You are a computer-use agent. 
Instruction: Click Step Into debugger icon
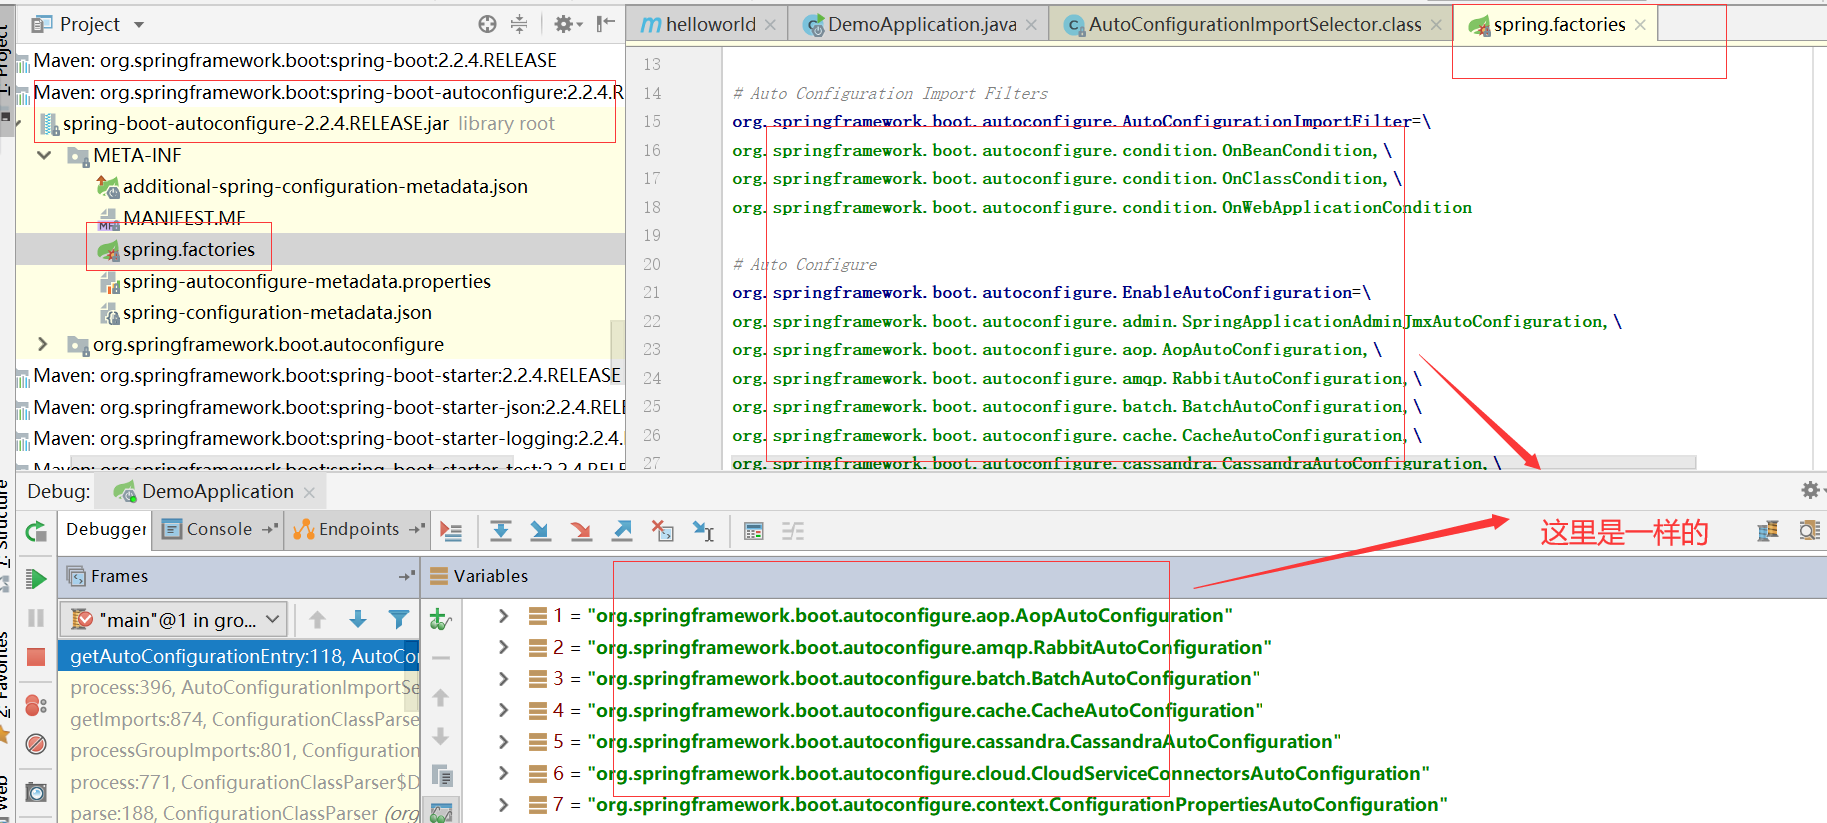(x=540, y=531)
